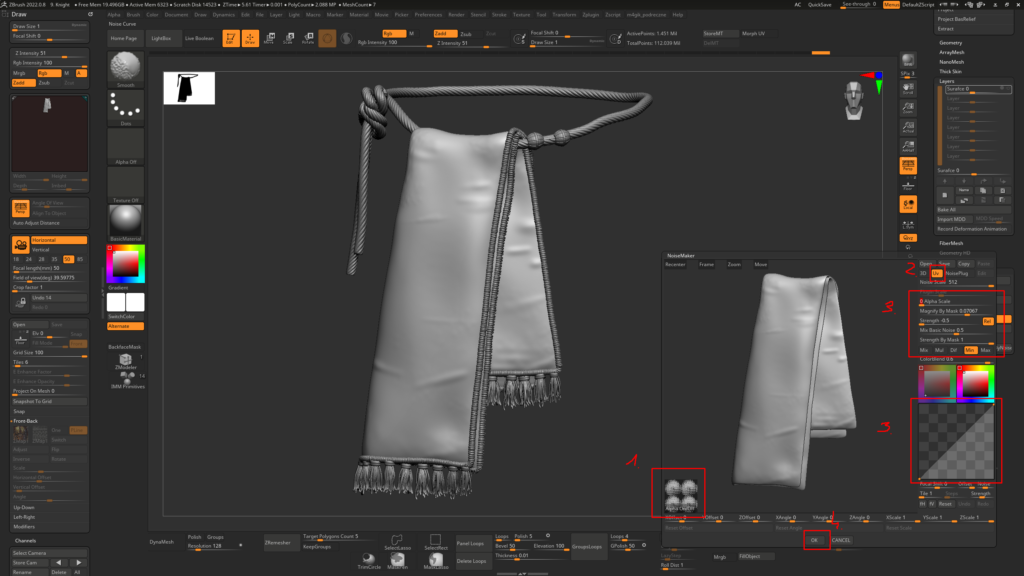The width and height of the screenshot is (1024, 576).
Task: Toggle the Persp perspective icon in right shelf
Action: 908,166
